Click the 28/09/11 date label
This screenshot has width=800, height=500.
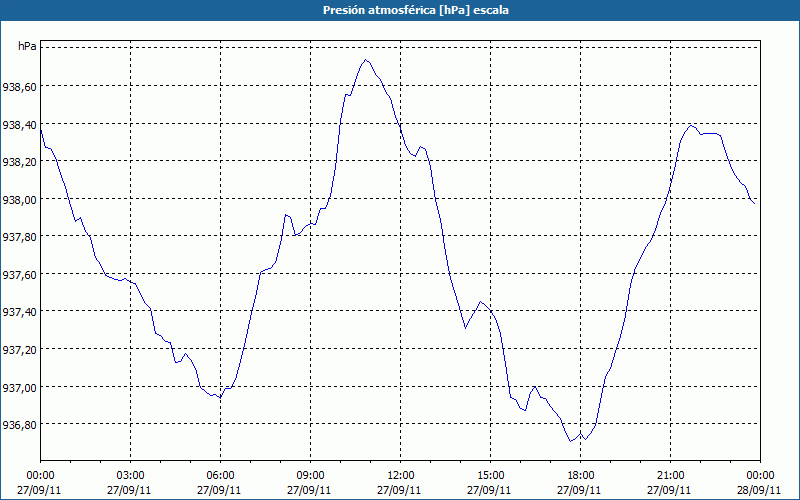pos(760,490)
